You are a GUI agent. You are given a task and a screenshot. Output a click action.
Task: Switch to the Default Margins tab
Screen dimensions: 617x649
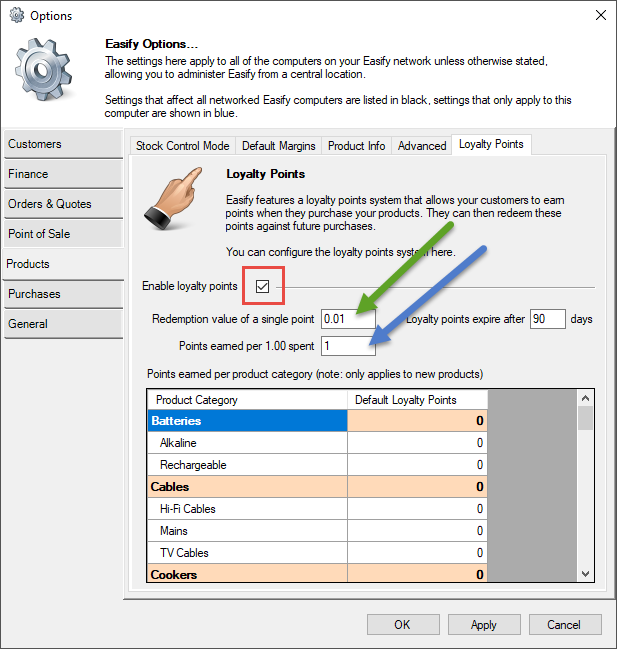pyautogui.click(x=278, y=146)
